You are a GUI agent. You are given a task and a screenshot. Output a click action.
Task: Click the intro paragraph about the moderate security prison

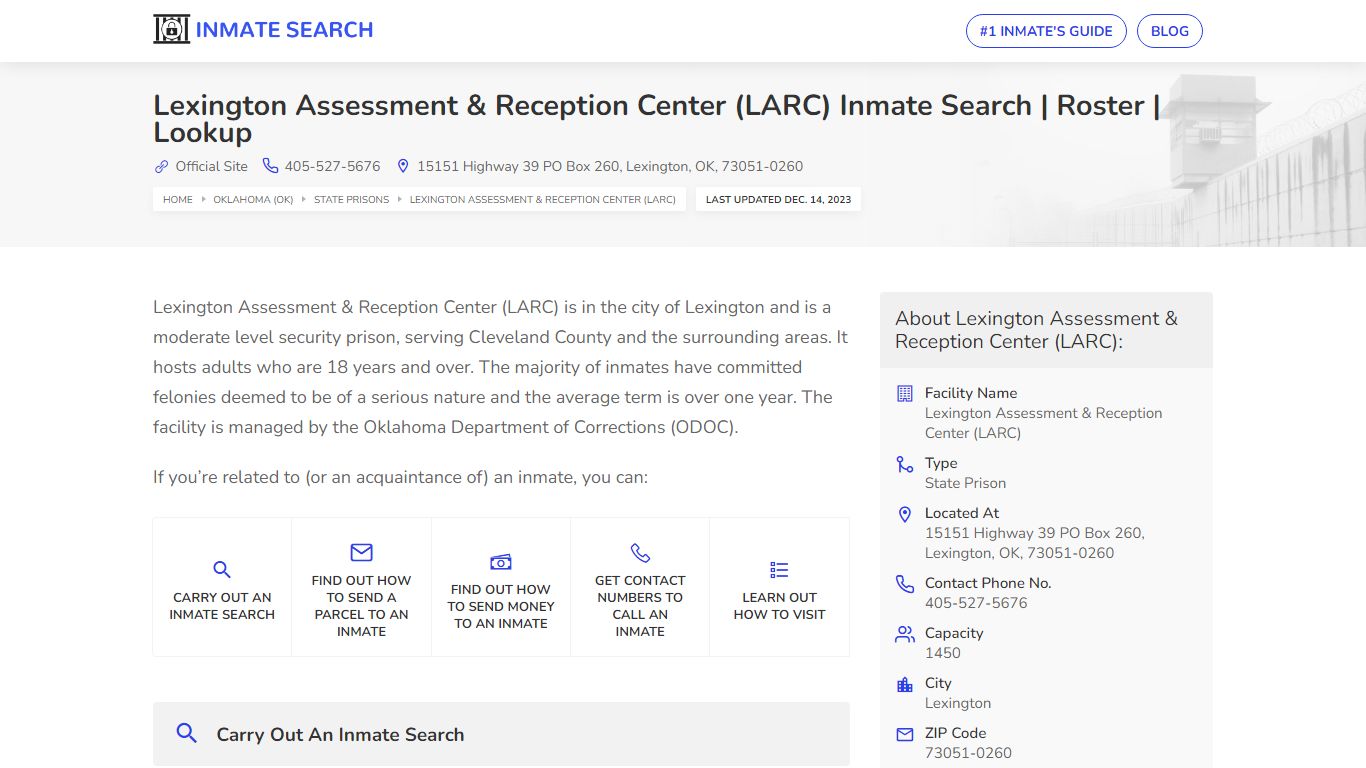[500, 367]
